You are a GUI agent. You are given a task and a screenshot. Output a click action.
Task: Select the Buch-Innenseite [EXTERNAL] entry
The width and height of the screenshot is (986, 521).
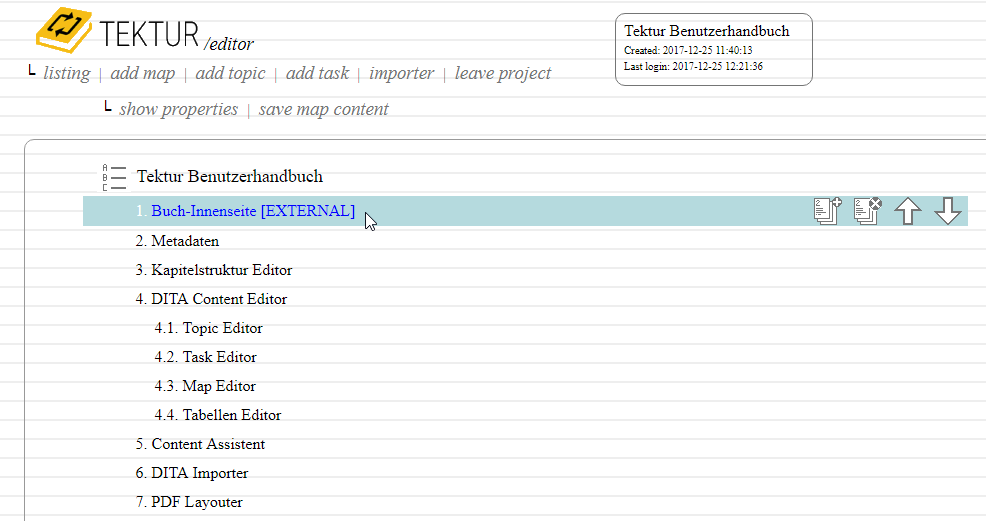pyautogui.click(x=252, y=211)
